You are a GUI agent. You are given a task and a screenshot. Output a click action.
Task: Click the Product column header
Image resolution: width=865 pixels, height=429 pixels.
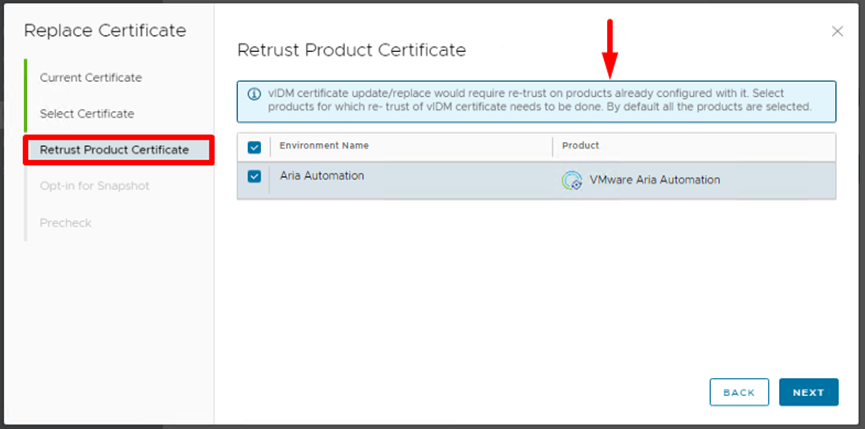[x=580, y=146]
